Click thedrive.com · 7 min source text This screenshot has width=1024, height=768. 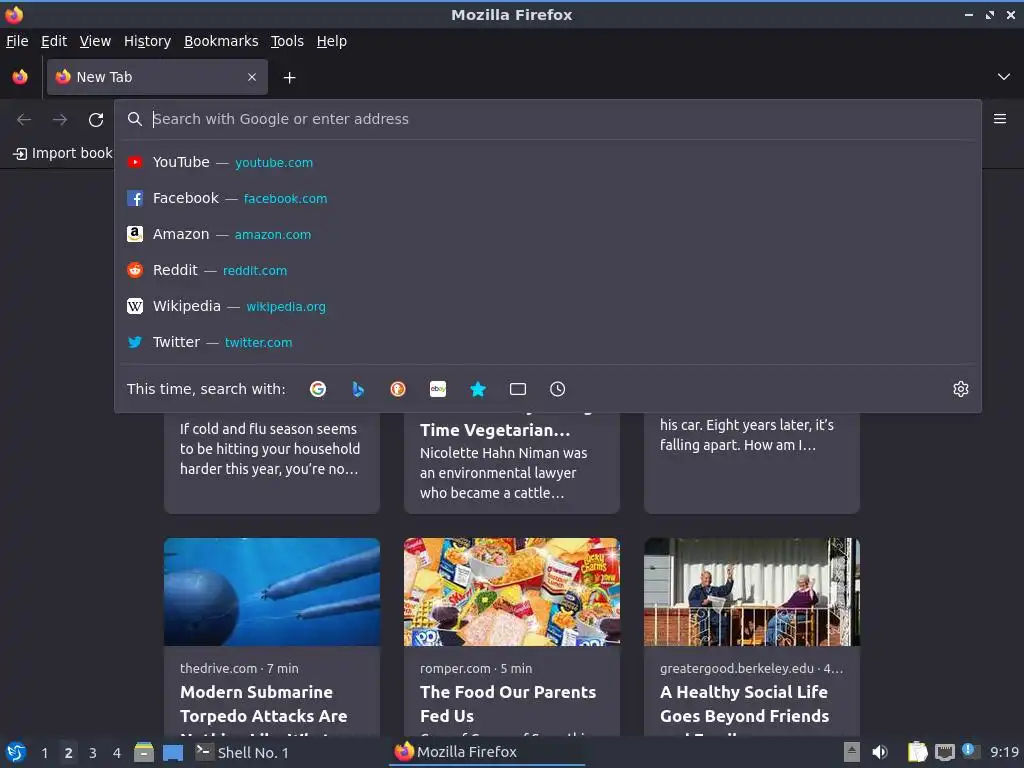click(x=239, y=668)
